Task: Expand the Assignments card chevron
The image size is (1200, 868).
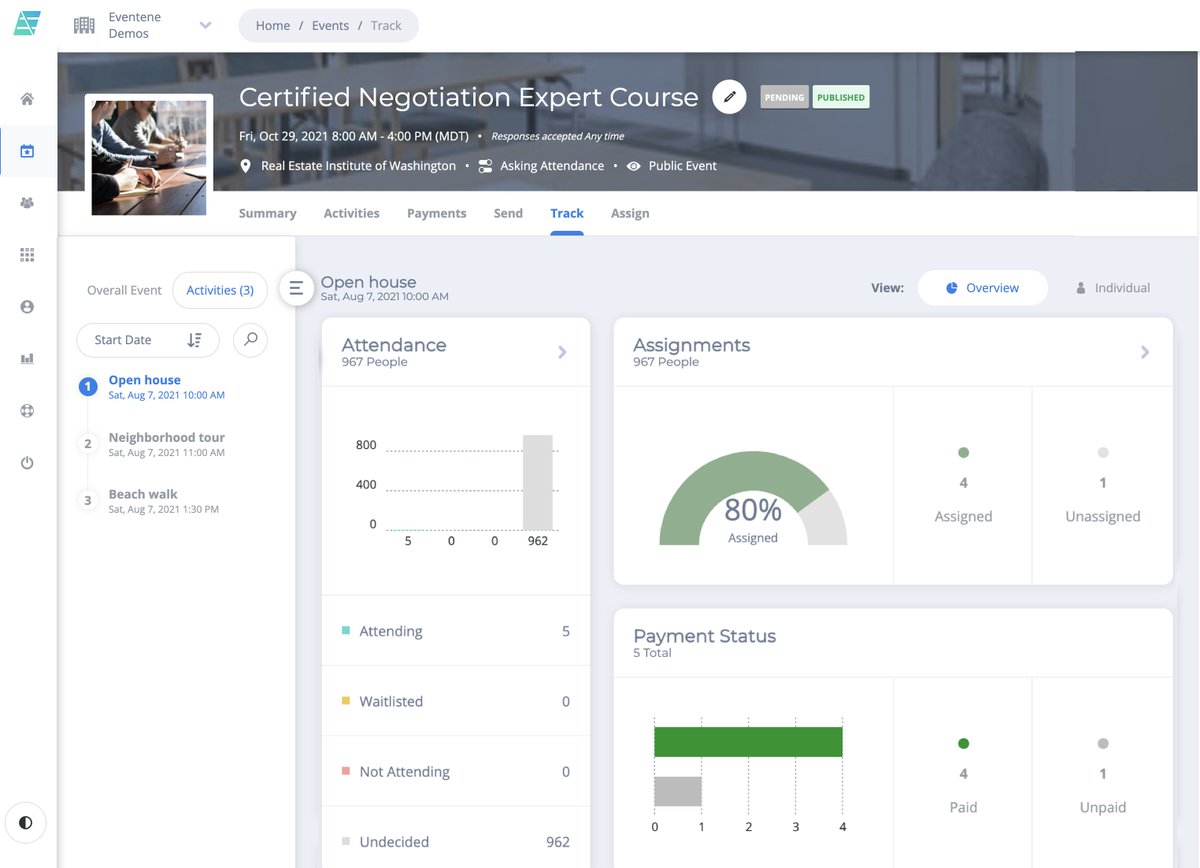Action: click(1145, 352)
